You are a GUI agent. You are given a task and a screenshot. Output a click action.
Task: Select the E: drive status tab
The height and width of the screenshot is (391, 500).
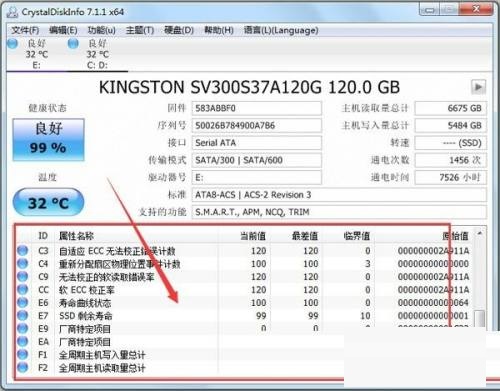[x=36, y=54]
